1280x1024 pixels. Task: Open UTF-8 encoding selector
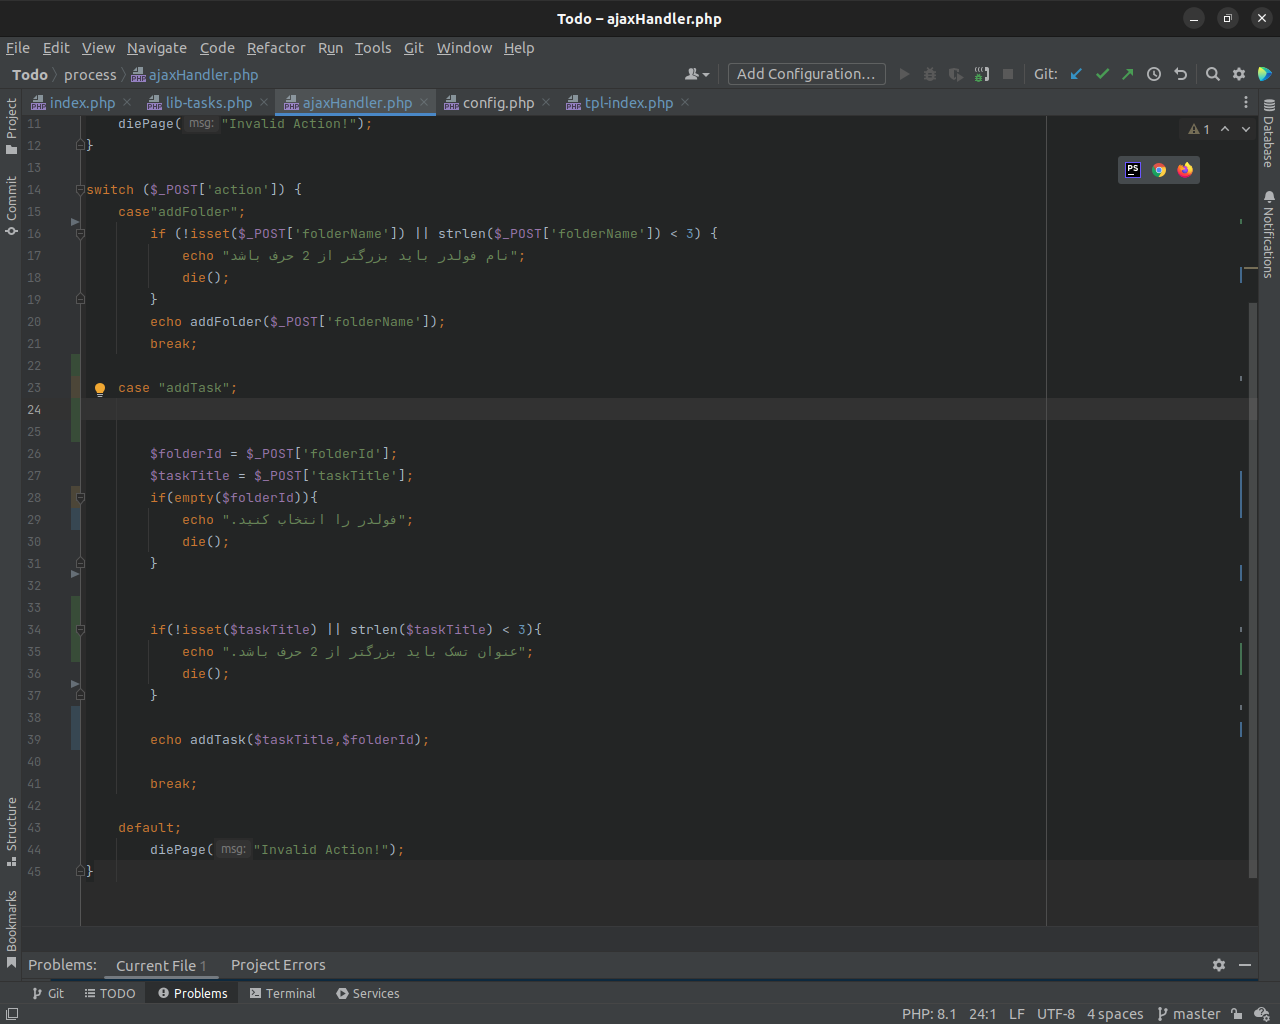click(1056, 1013)
